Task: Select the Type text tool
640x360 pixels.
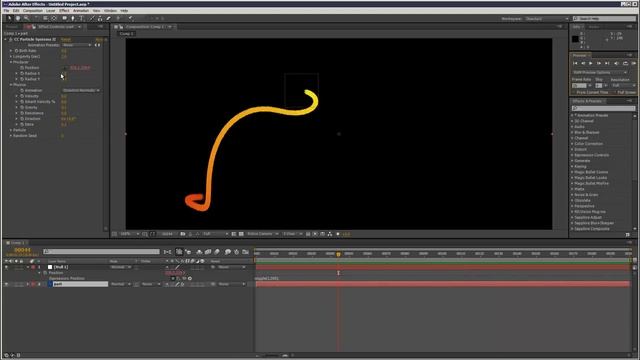Action: tap(81, 18)
